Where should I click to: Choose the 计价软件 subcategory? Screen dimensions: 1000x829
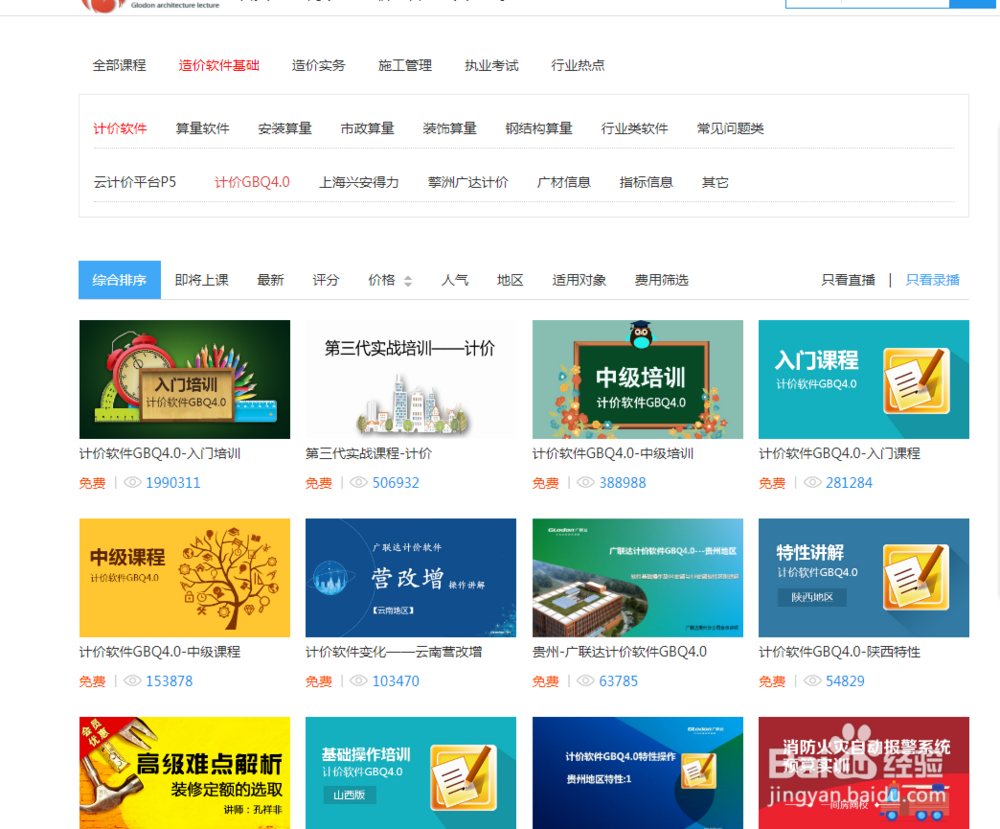(x=120, y=128)
